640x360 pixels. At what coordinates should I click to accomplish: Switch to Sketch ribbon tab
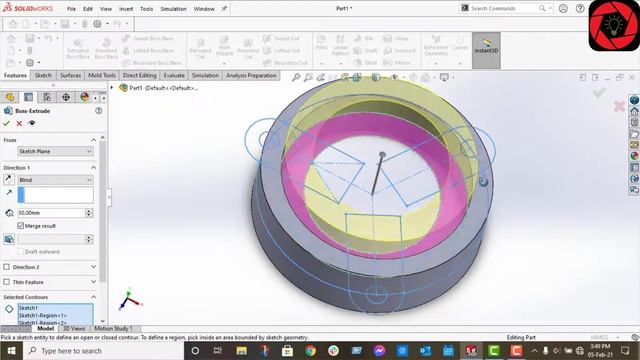point(43,76)
